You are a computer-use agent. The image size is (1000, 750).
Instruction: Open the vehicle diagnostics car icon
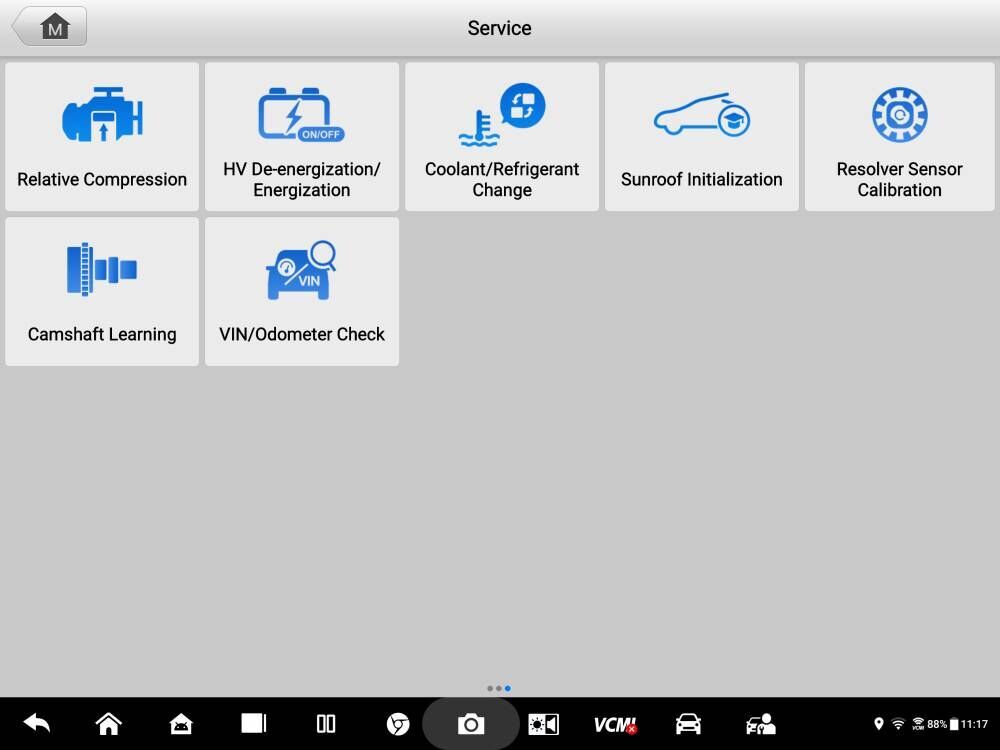688,724
